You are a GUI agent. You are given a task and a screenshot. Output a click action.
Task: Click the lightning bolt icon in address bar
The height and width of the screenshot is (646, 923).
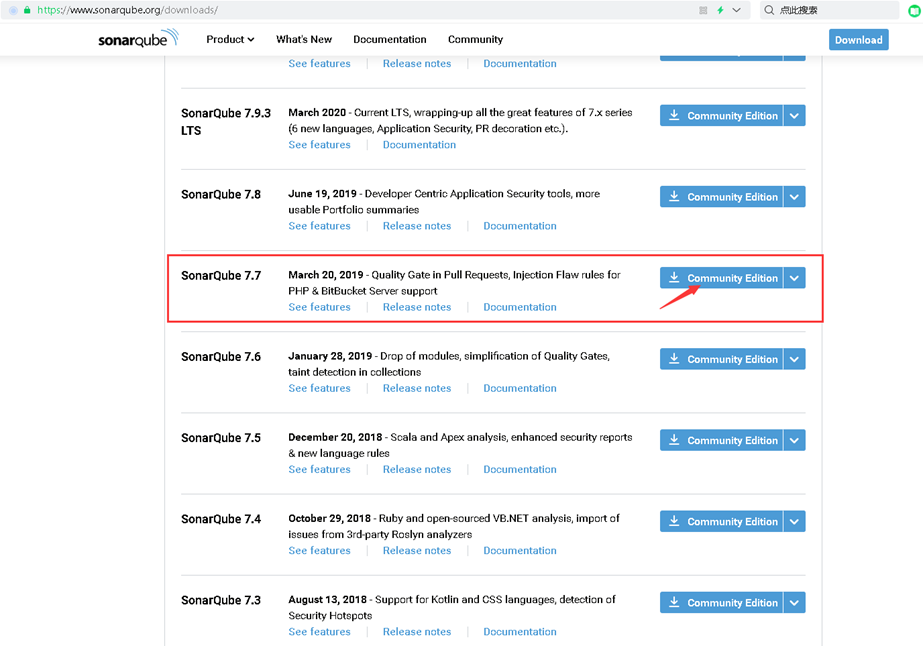720,10
